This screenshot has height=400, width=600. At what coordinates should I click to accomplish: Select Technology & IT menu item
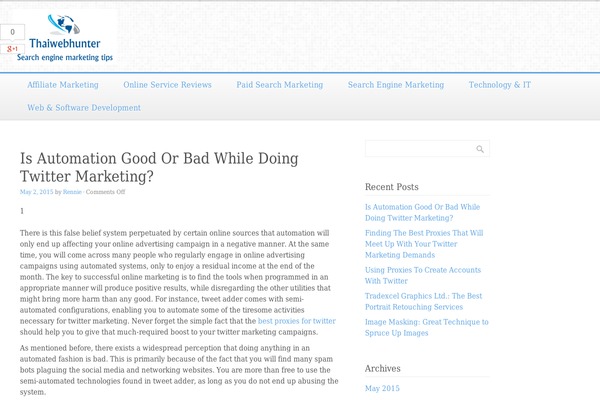click(x=500, y=85)
